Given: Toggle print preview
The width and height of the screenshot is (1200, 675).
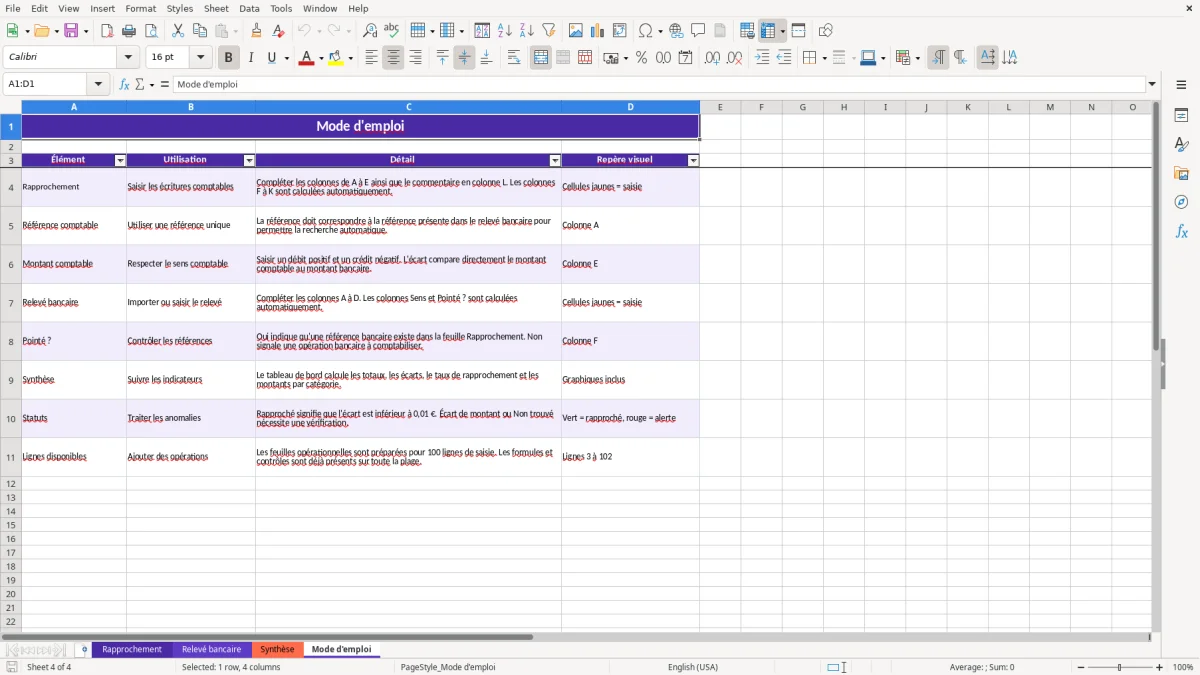Looking at the screenshot, I should pyautogui.click(x=151, y=31).
